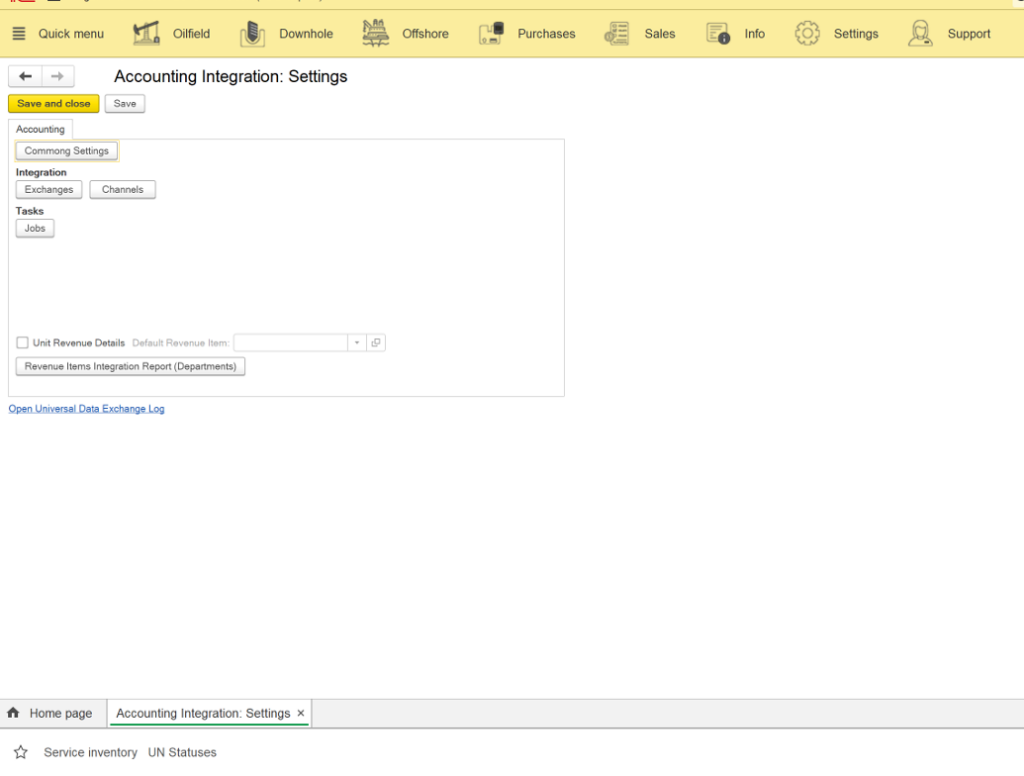This screenshot has width=1024, height=776.
Task: Open the Settings gear icon
Action: pyautogui.click(x=807, y=33)
